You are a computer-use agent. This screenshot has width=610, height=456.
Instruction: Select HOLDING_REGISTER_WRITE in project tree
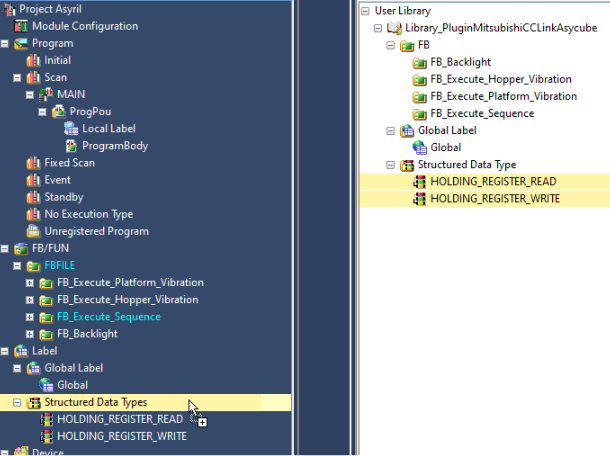[121, 436]
